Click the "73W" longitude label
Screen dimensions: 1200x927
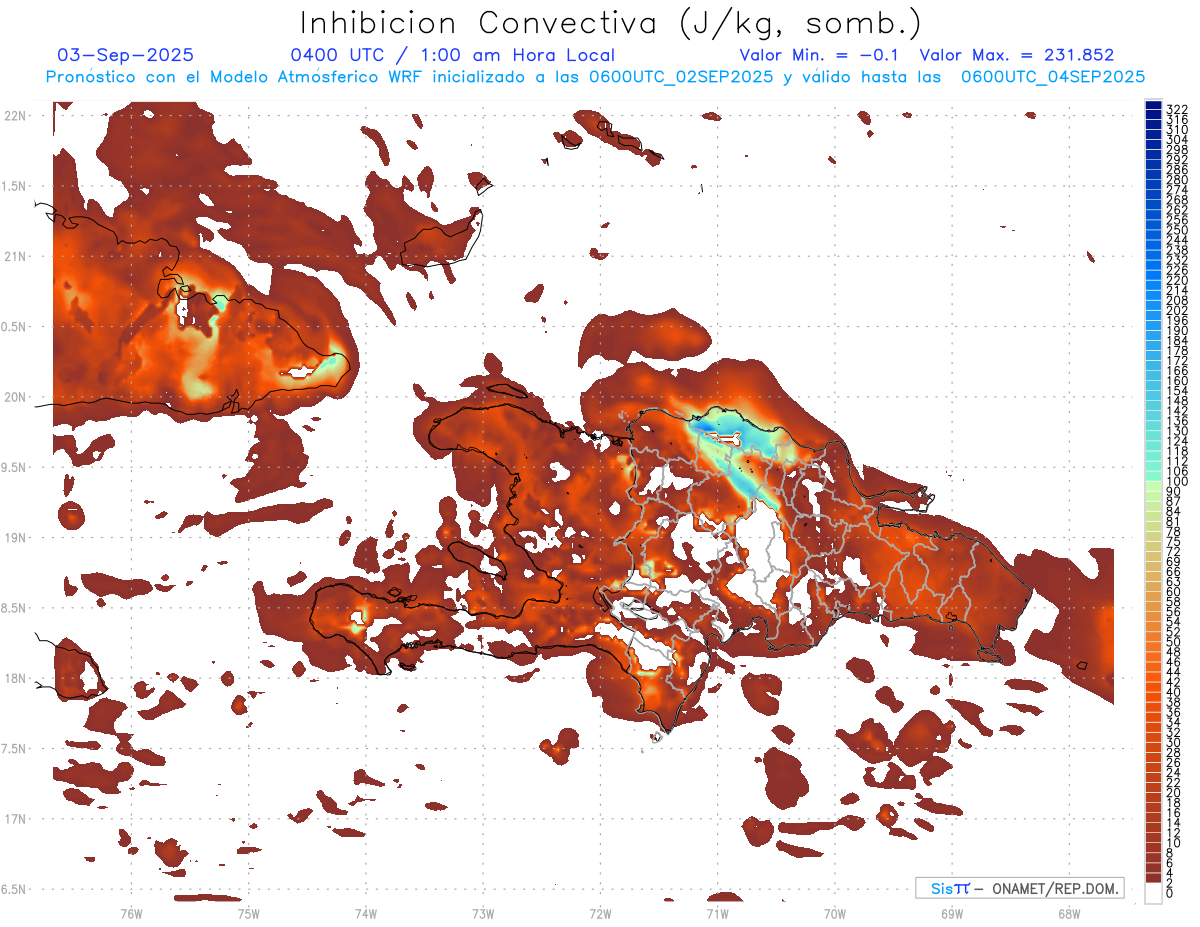(483, 913)
